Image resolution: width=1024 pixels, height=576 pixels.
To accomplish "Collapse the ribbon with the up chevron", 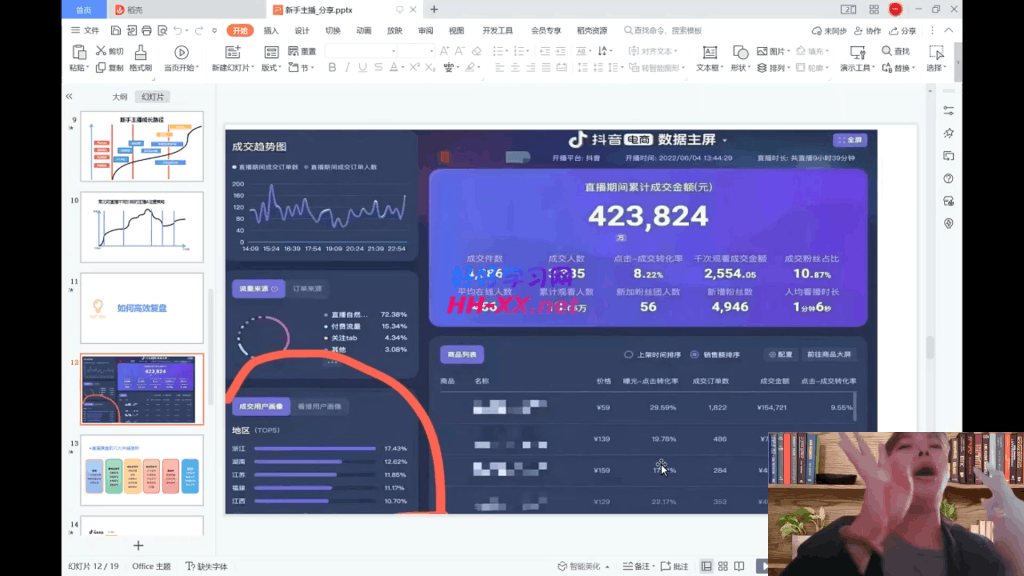I will coord(949,31).
